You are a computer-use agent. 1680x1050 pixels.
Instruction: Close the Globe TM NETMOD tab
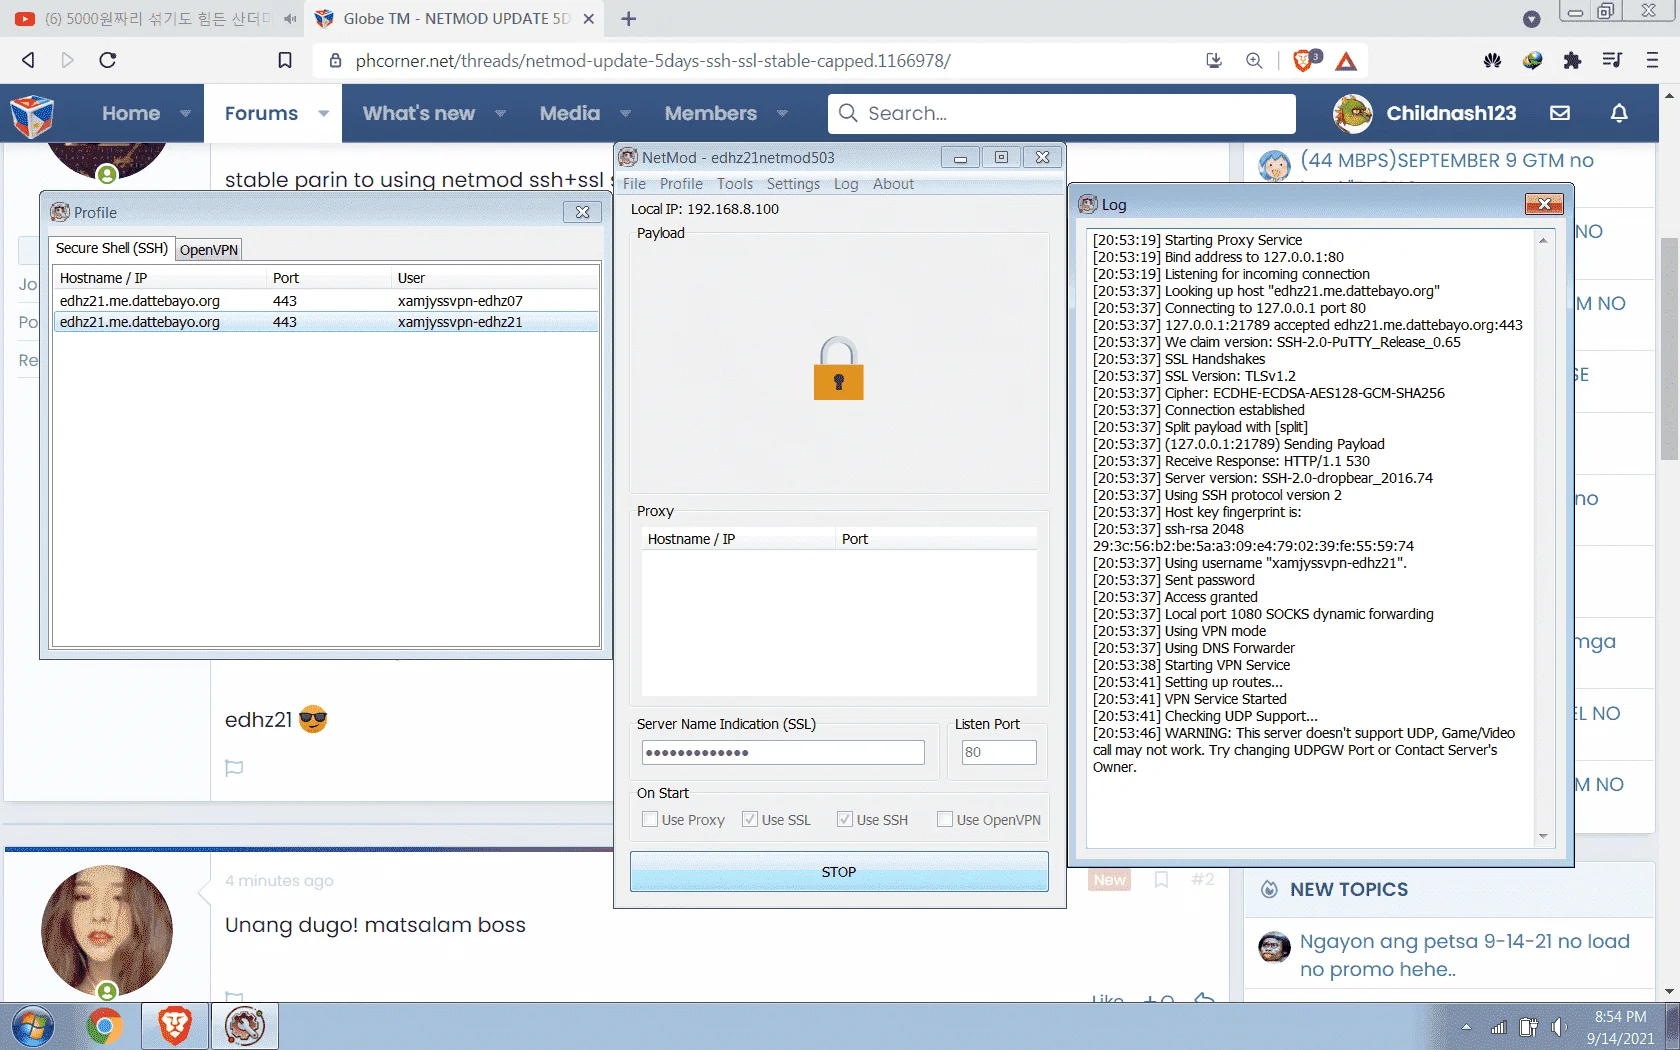[x=589, y=19]
